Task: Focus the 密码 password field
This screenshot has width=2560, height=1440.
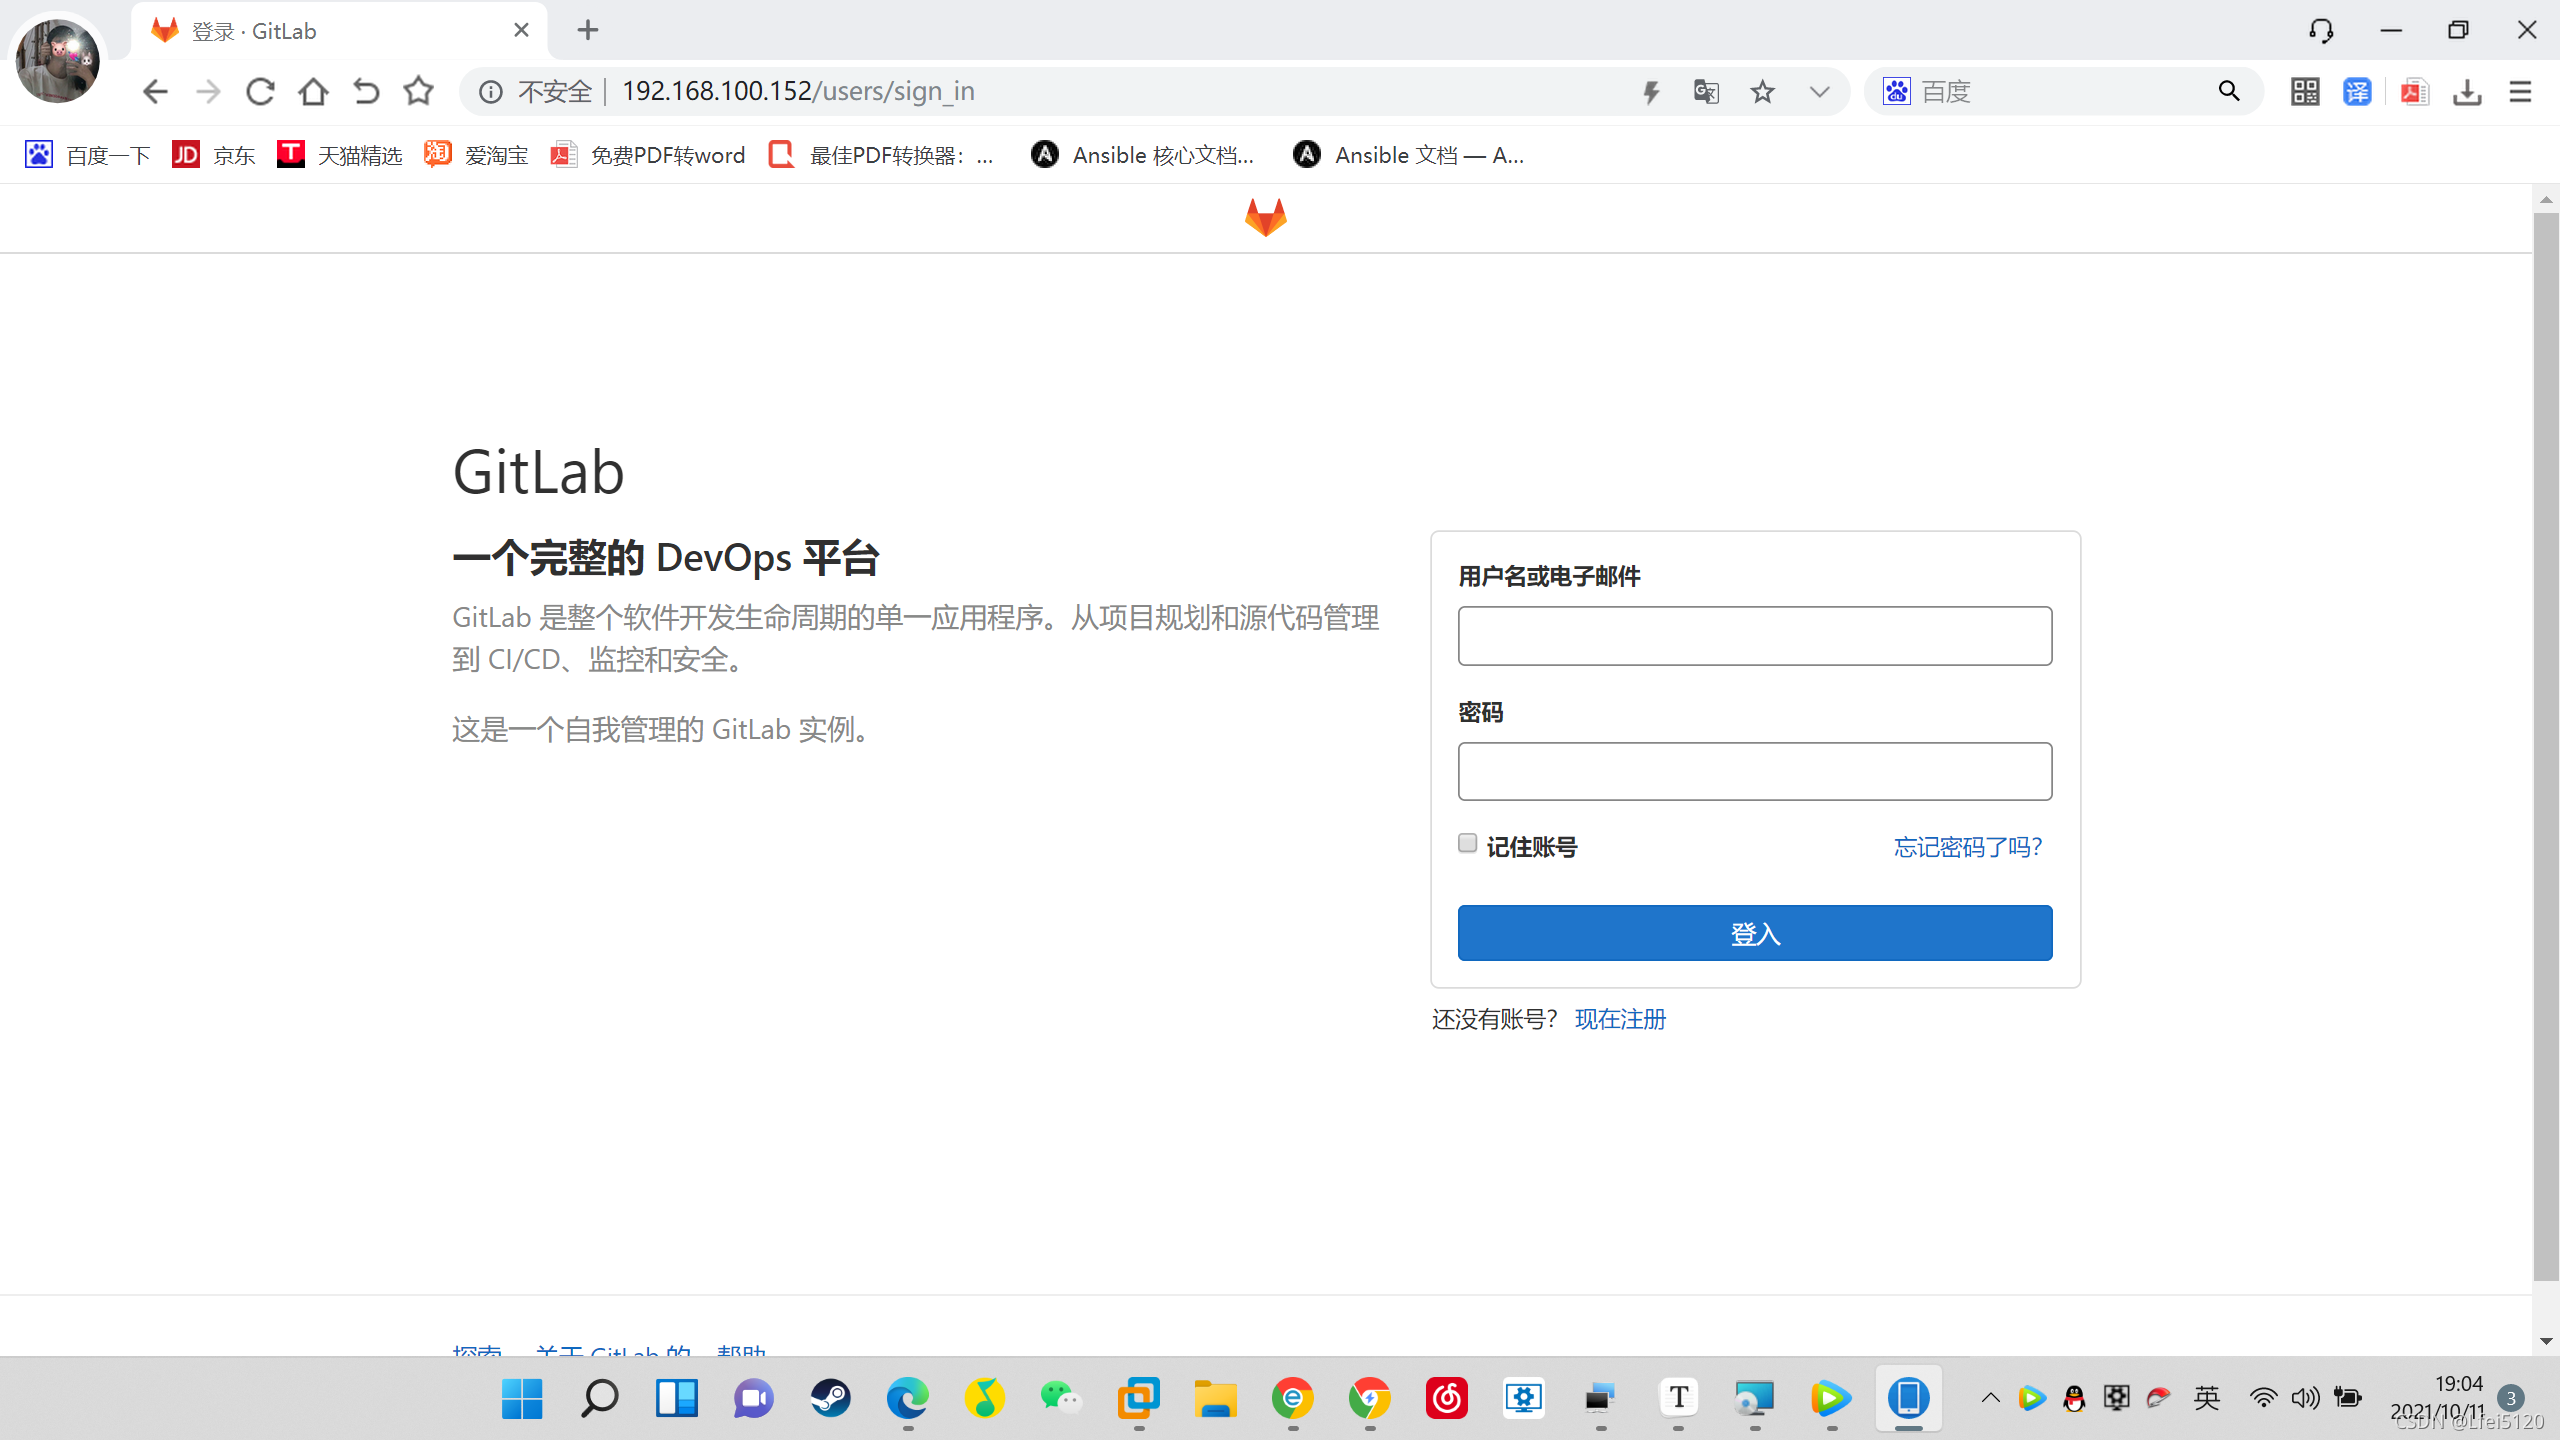Action: click(1755, 771)
